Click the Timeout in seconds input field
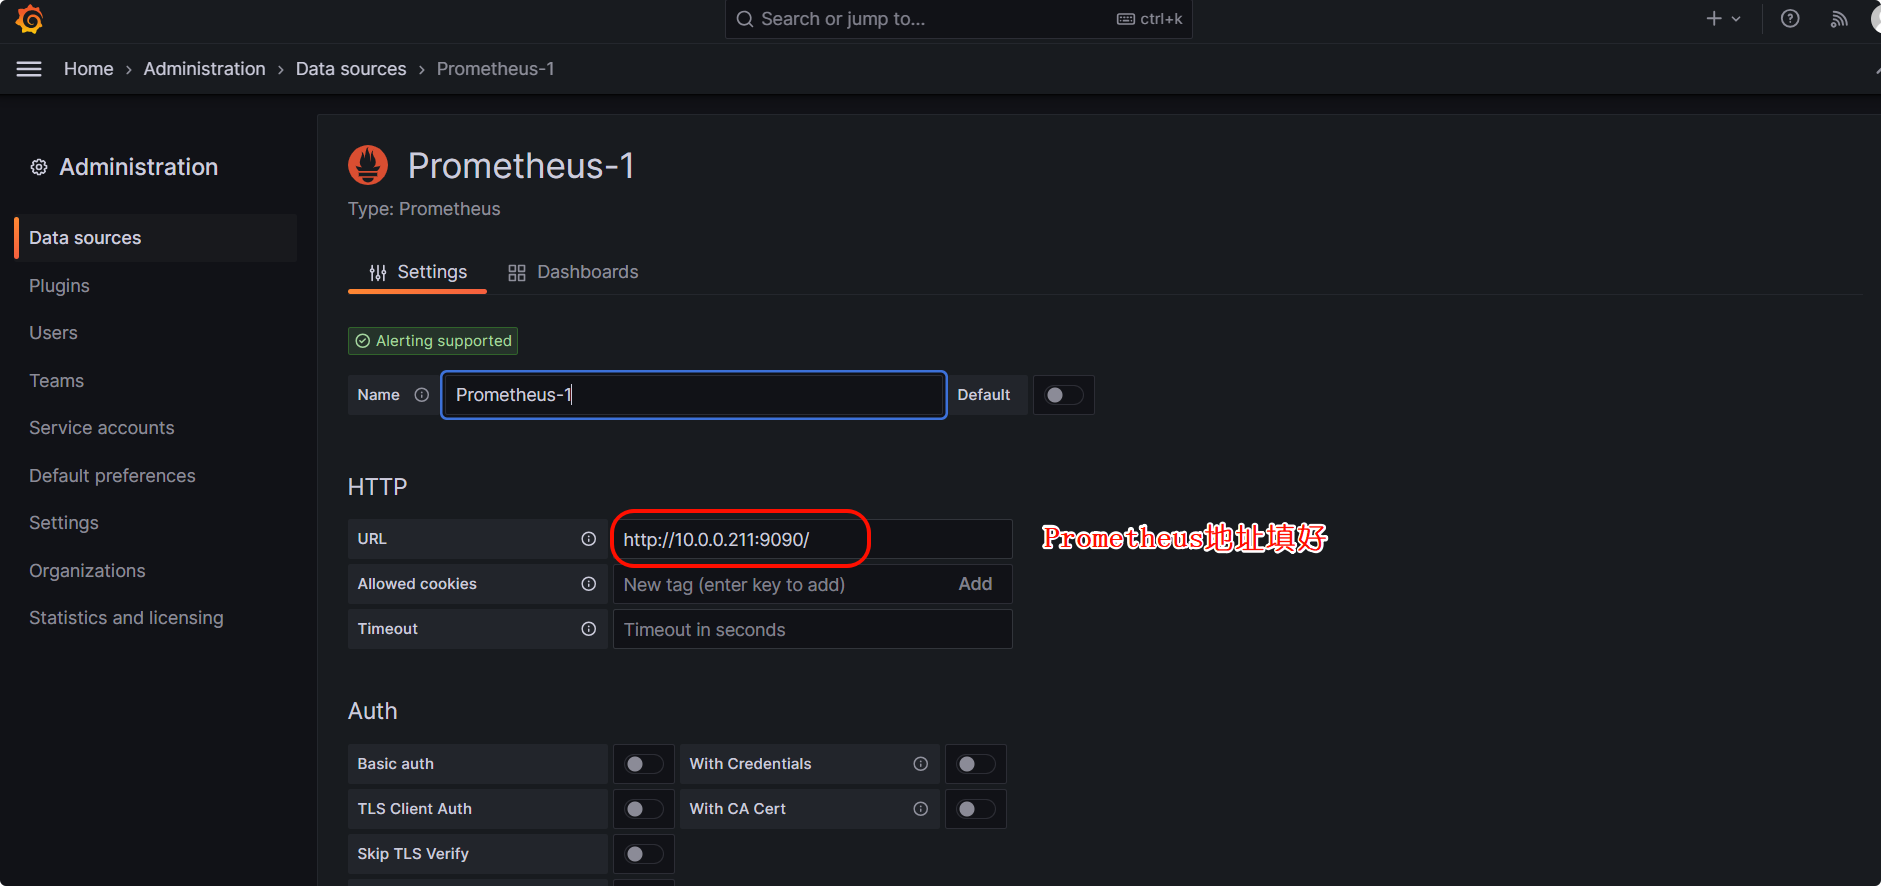 pyautogui.click(x=811, y=629)
